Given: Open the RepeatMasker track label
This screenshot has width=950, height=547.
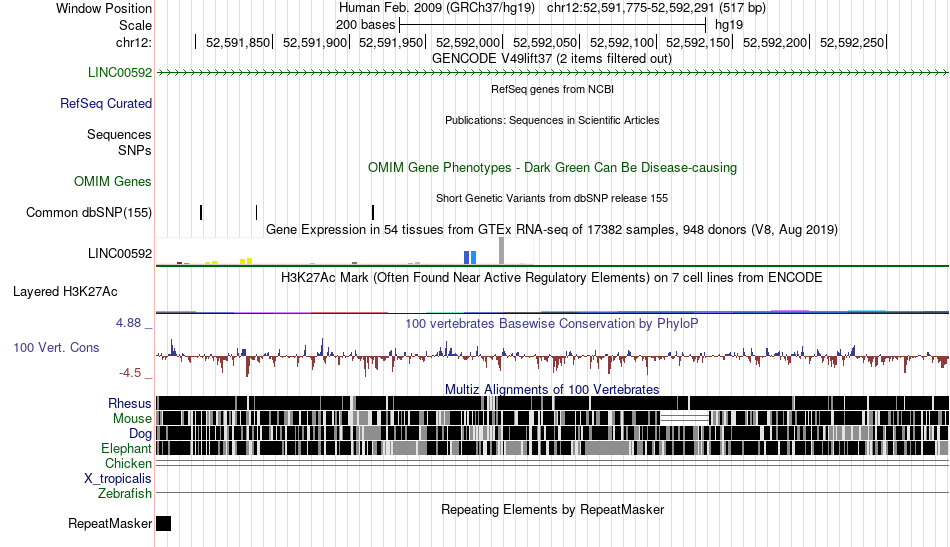Looking at the screenshot, I should (110, 524).
